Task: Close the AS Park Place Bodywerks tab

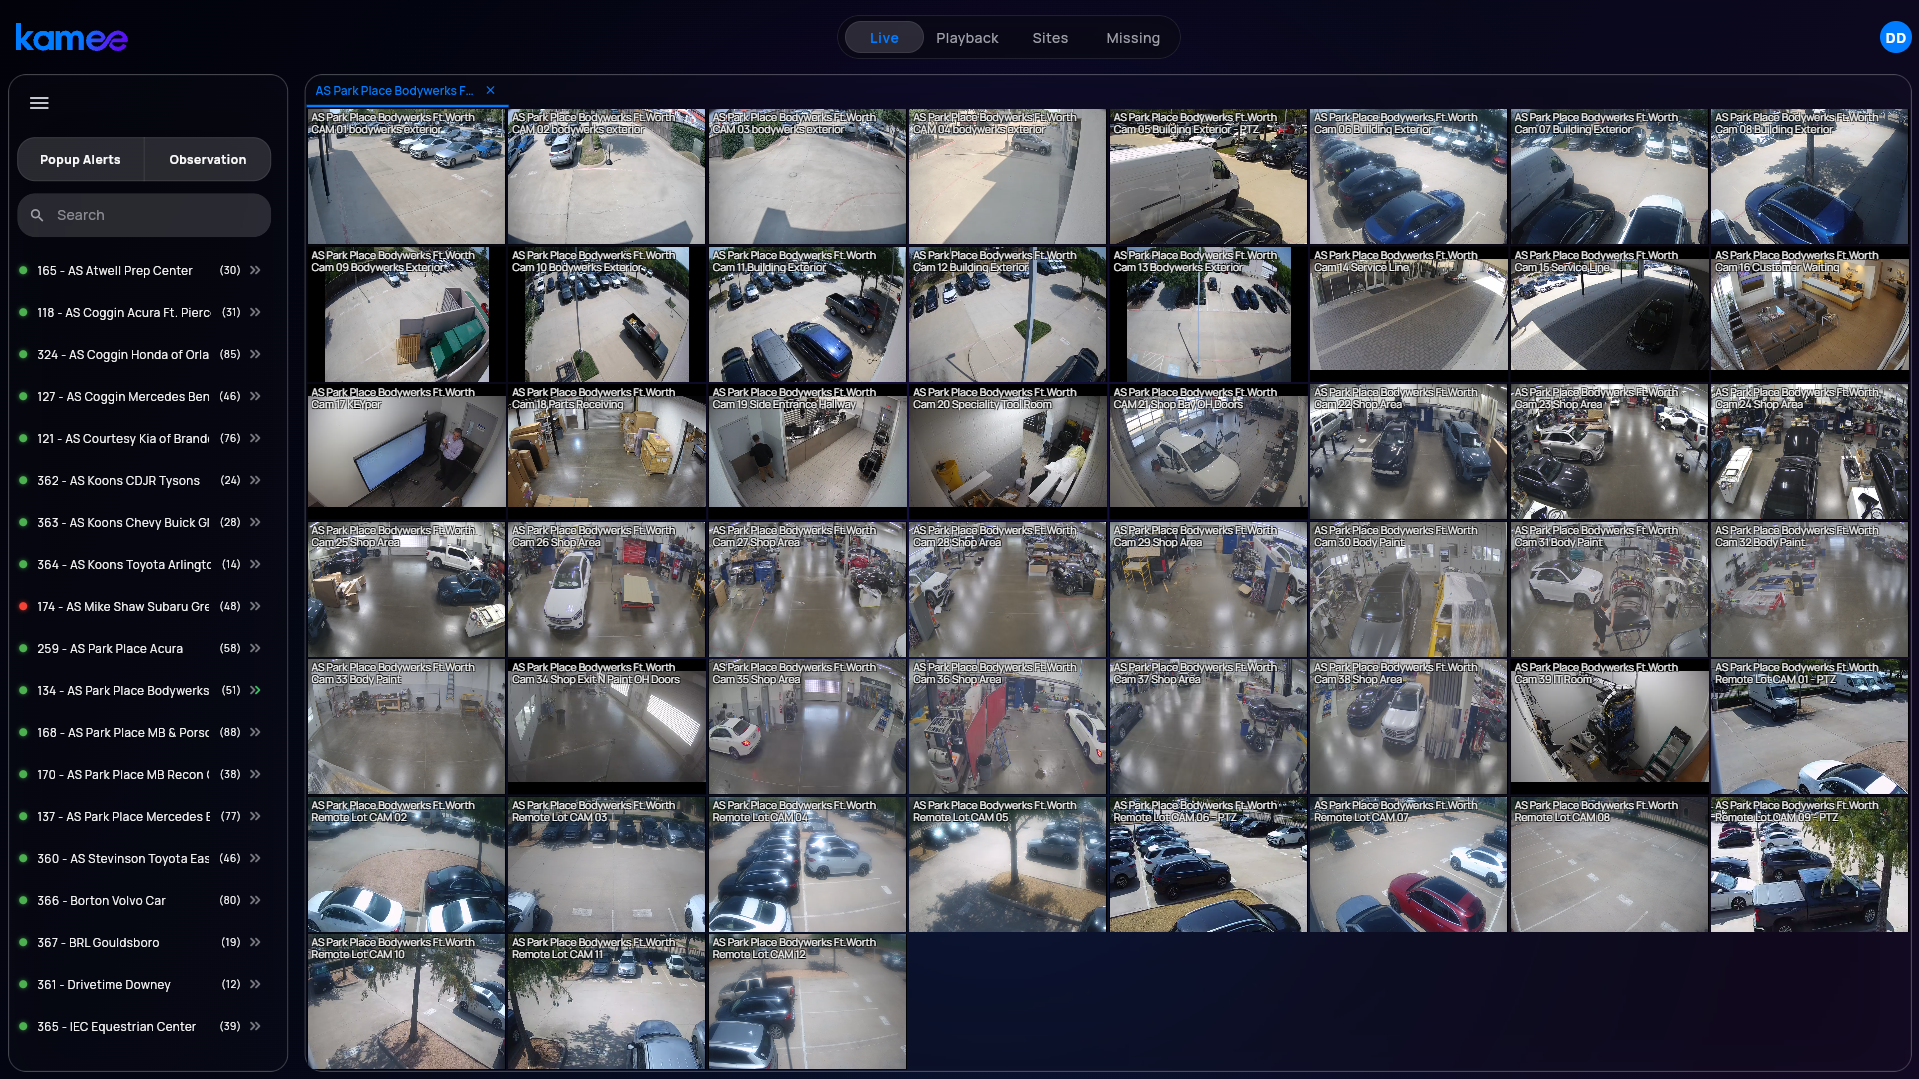Action: 490,90
